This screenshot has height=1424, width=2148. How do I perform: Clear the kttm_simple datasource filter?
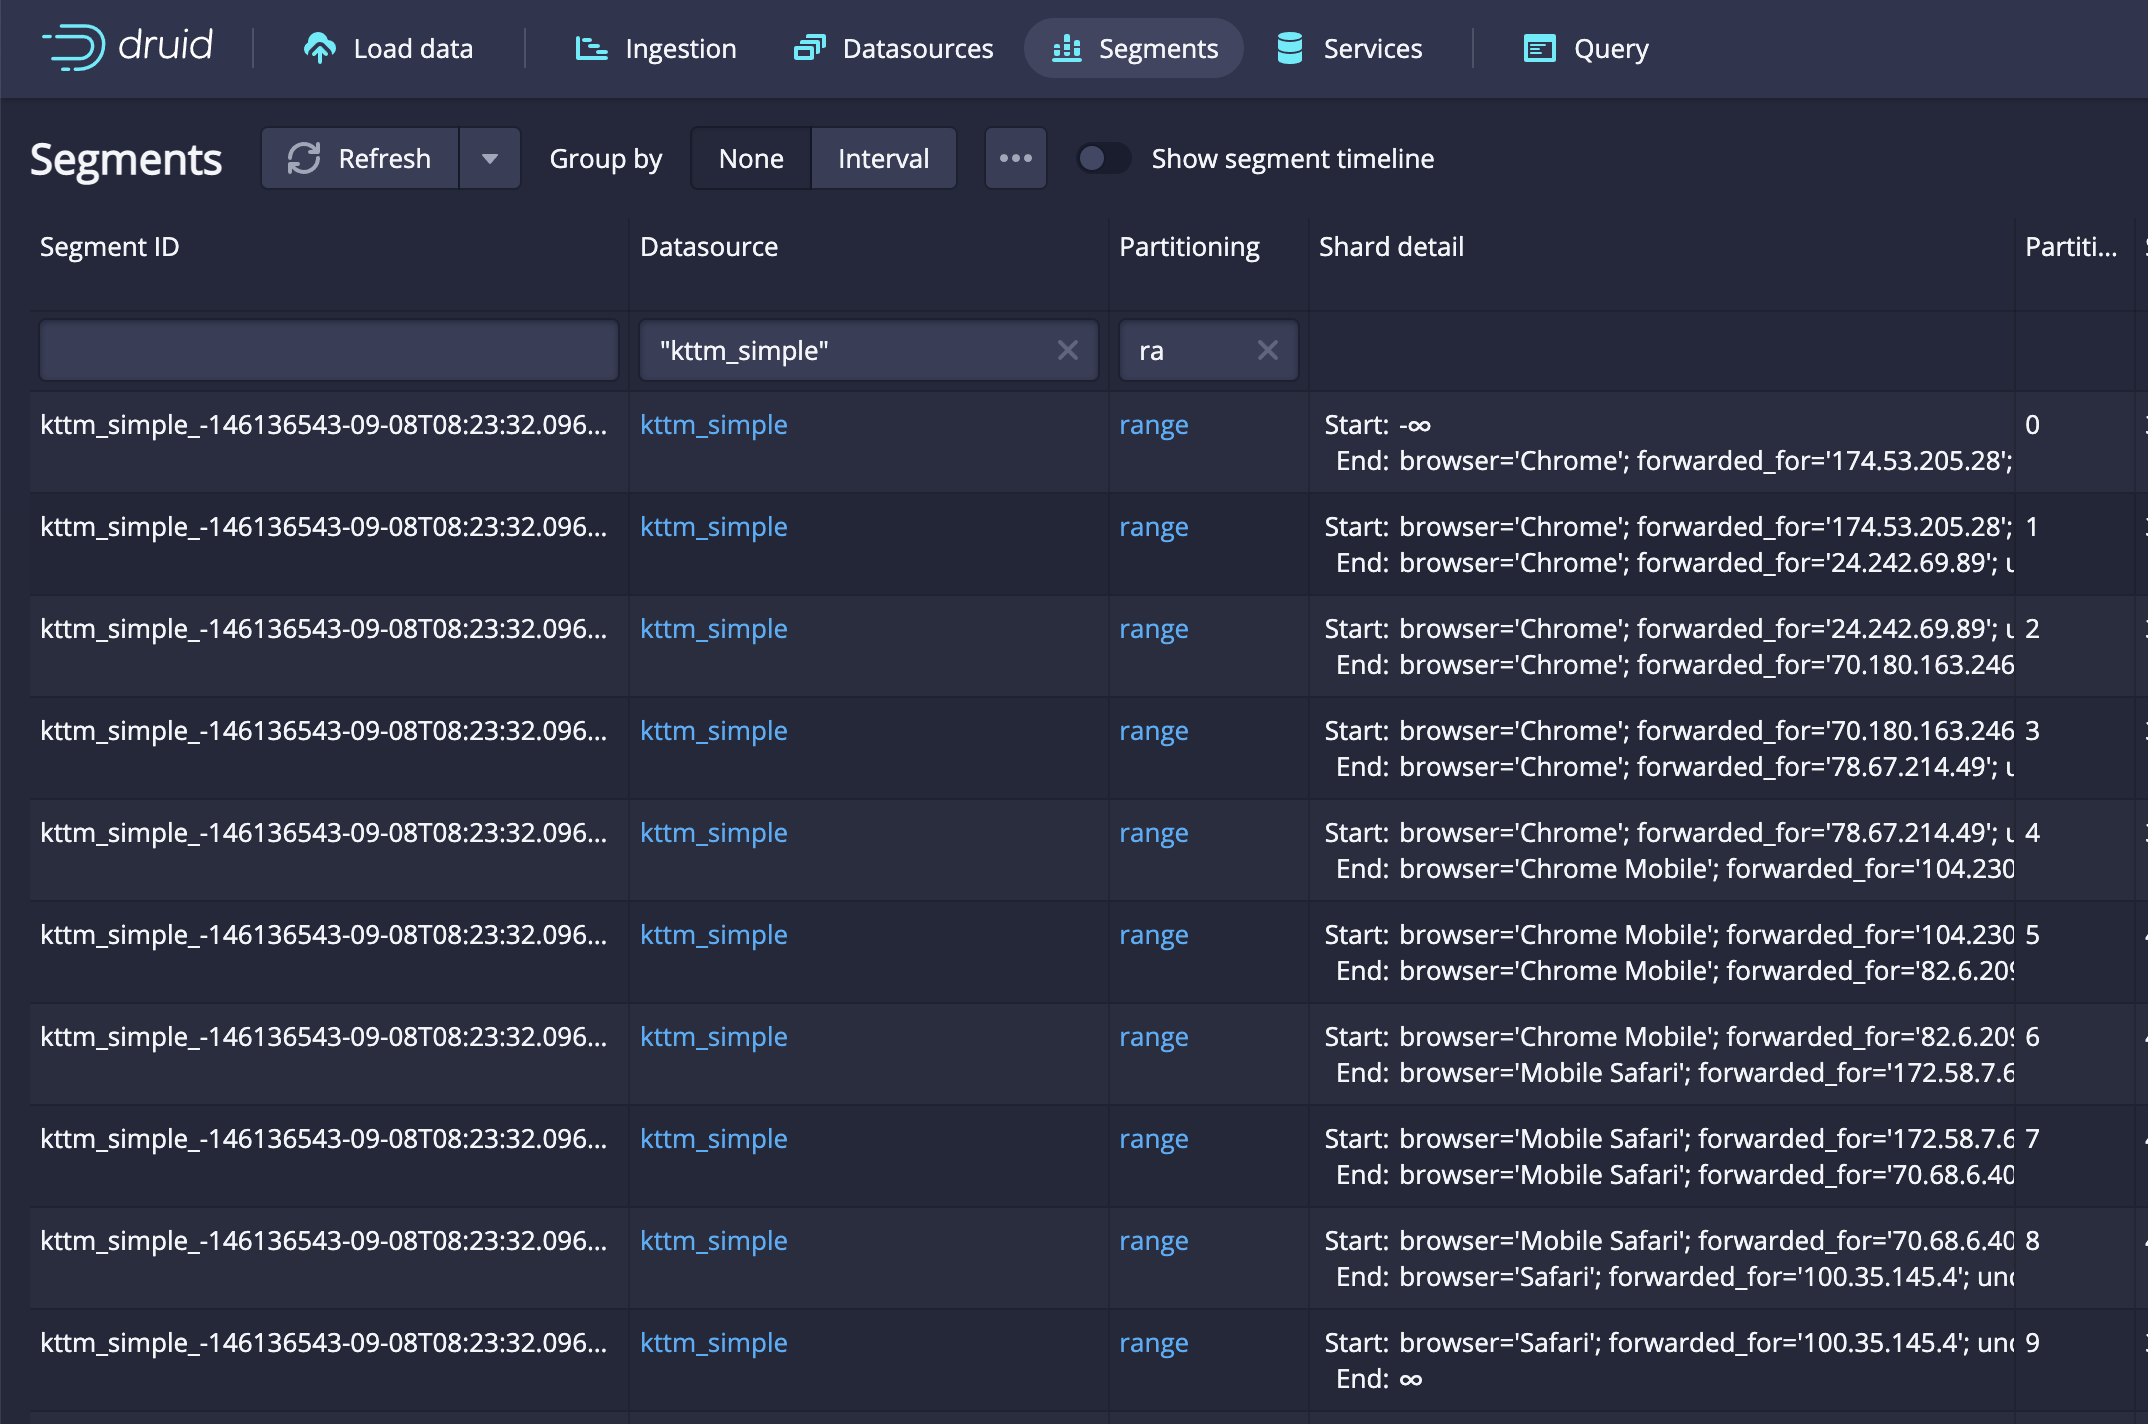[x=1067, y=350]
